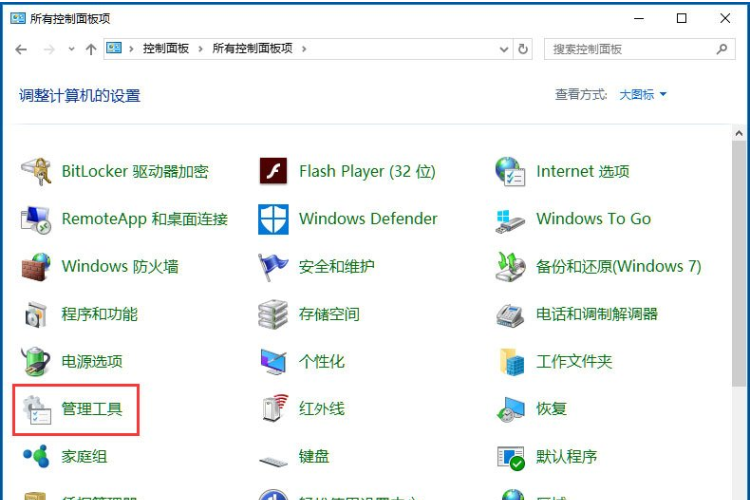Expand the chevron before 控制面板 breadcrumb
Viewport: 750px width, 500px height.
(131, 49)
